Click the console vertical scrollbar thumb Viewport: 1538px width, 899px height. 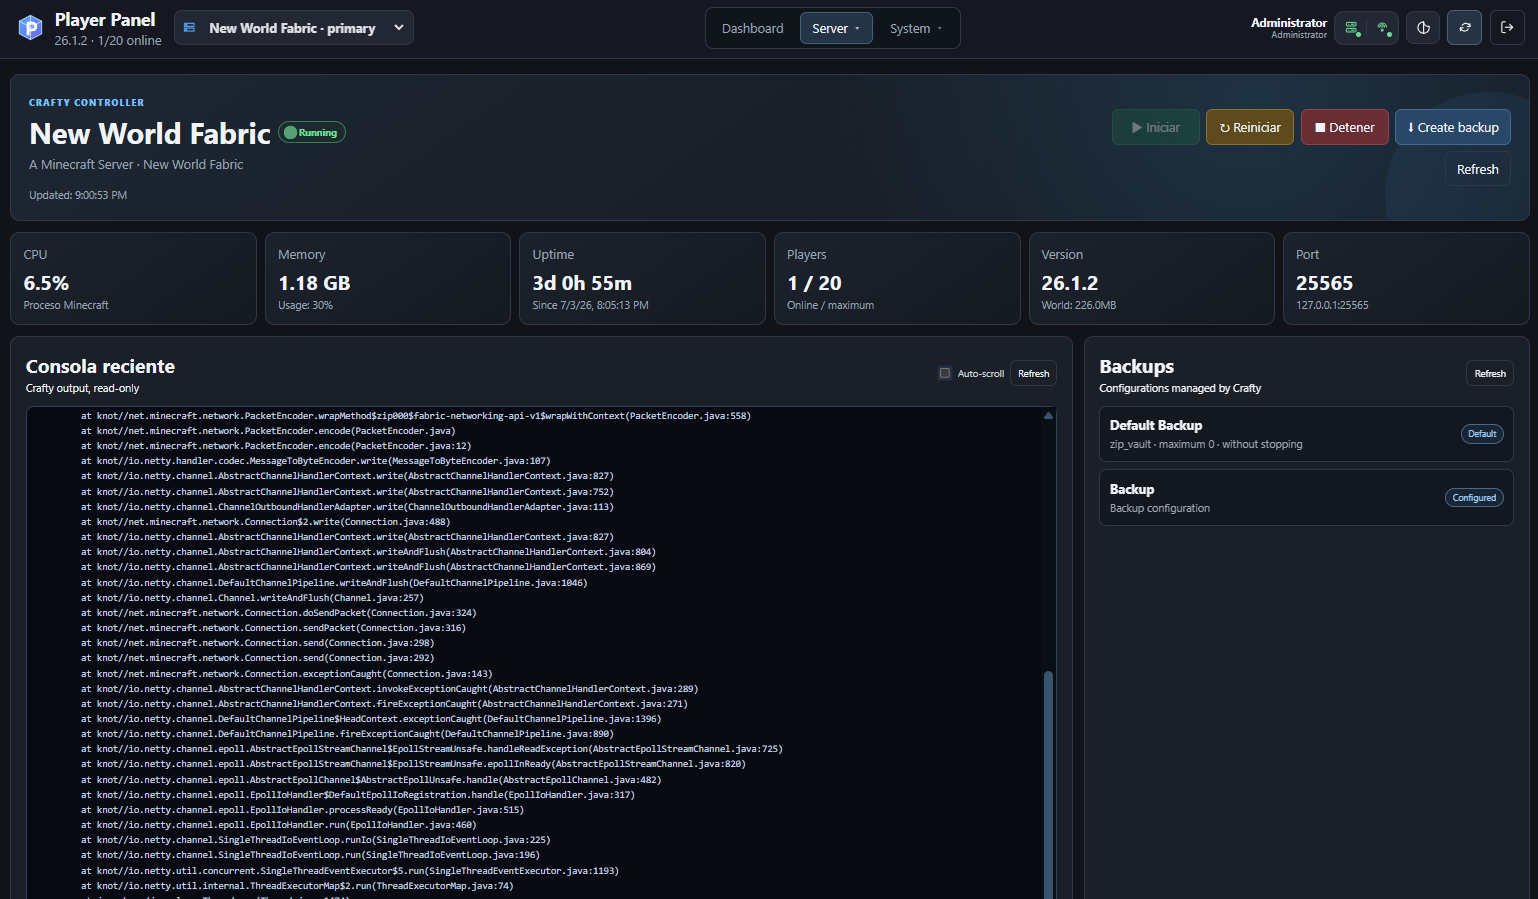point(1048,784)
